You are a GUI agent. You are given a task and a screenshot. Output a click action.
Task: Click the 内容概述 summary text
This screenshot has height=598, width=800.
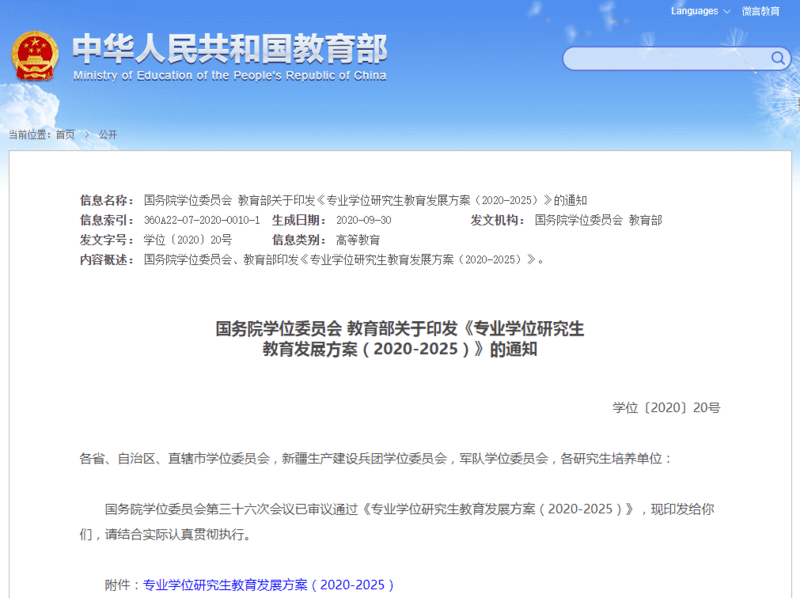point(340,259)
